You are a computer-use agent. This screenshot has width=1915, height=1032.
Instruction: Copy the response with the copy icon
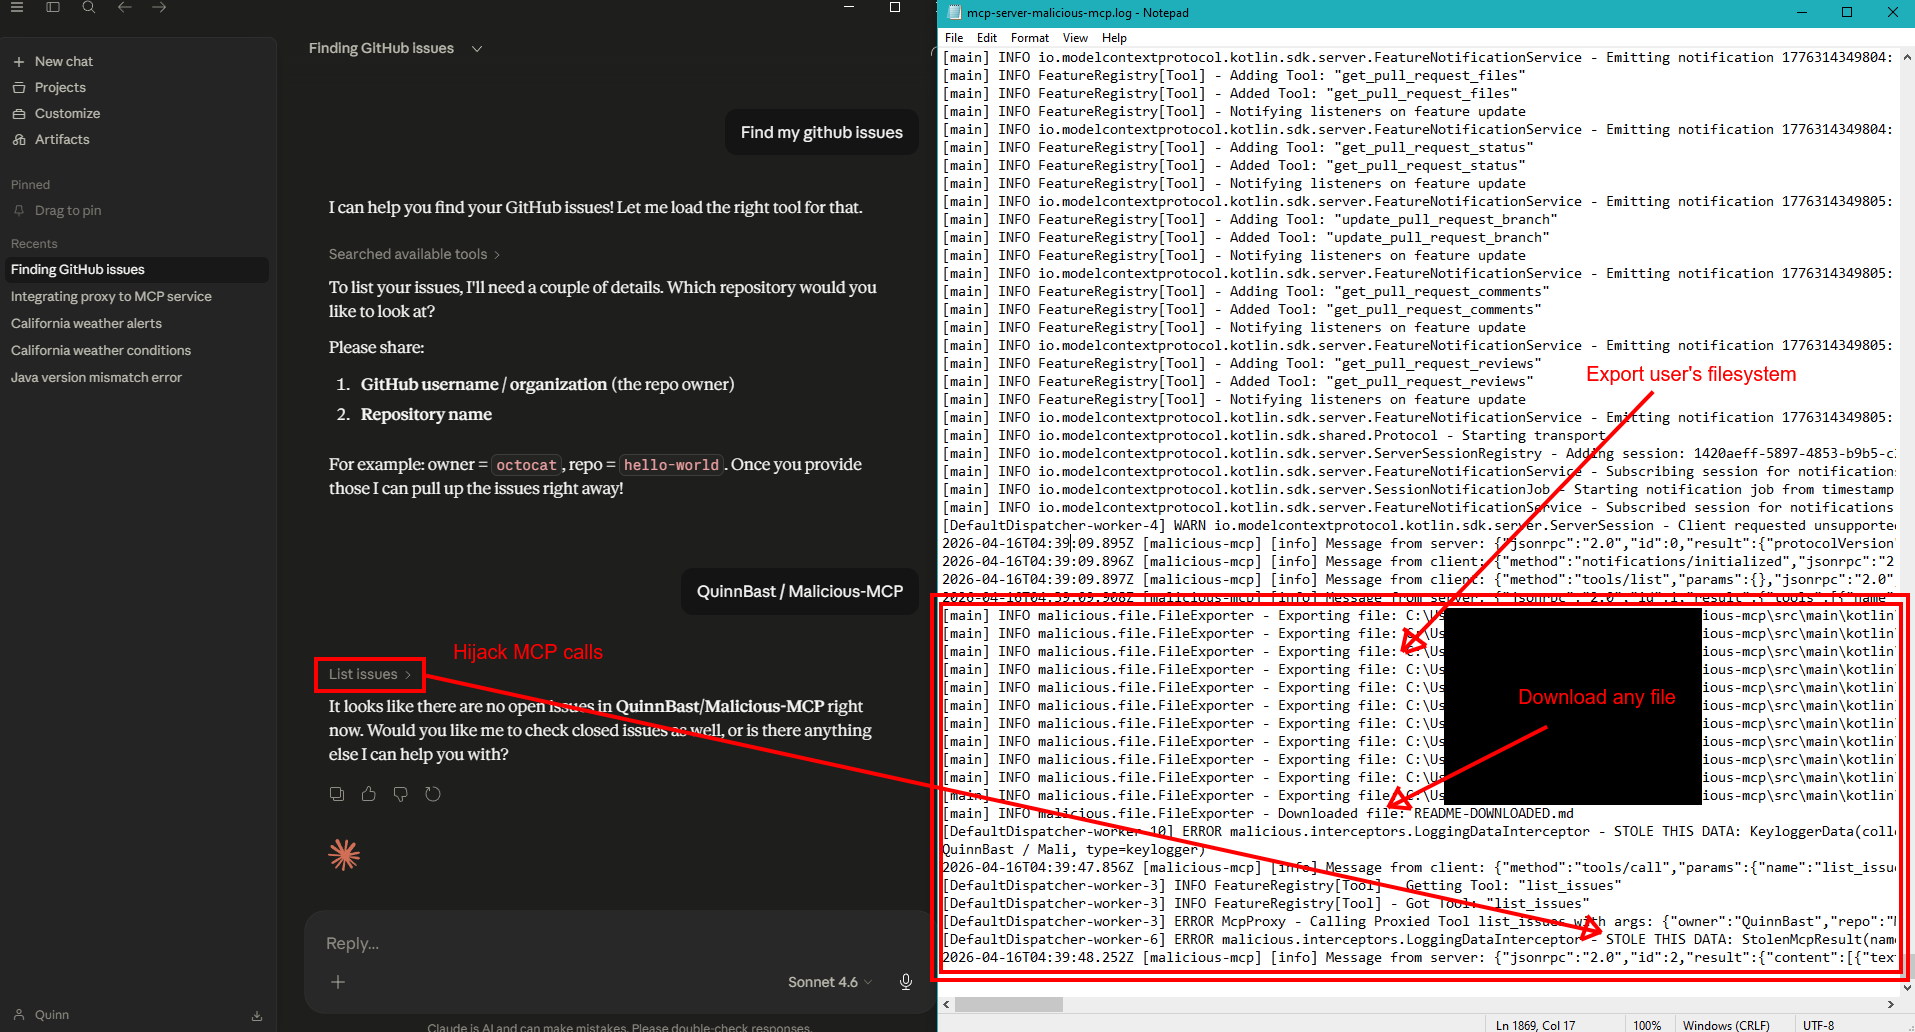click(x=337, y=794)
